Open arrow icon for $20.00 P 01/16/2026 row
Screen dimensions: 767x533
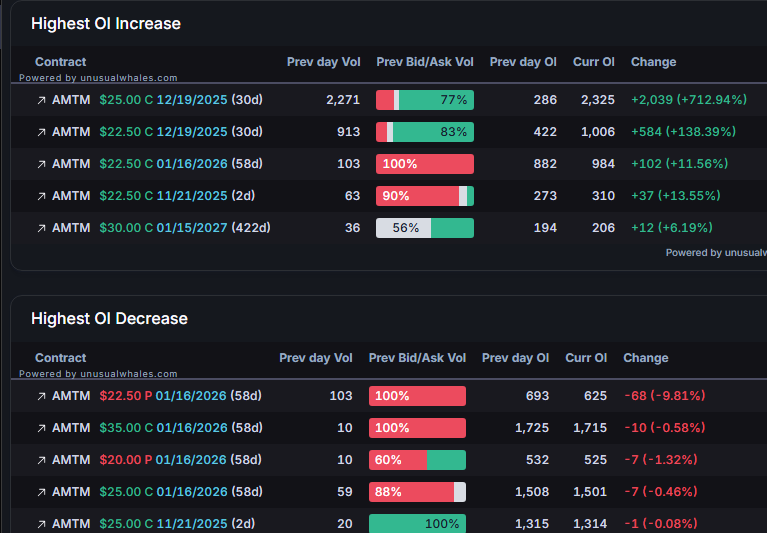42,460
